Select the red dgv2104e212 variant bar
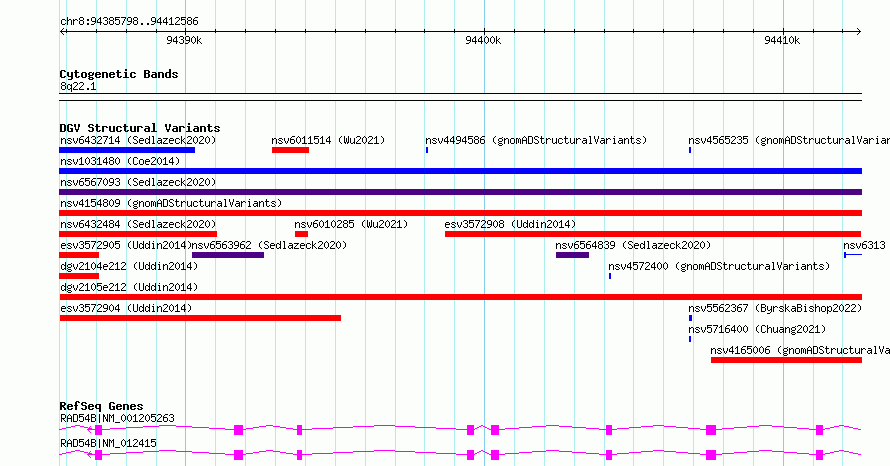This screenshot has height=466, width=890. point(79,276)
